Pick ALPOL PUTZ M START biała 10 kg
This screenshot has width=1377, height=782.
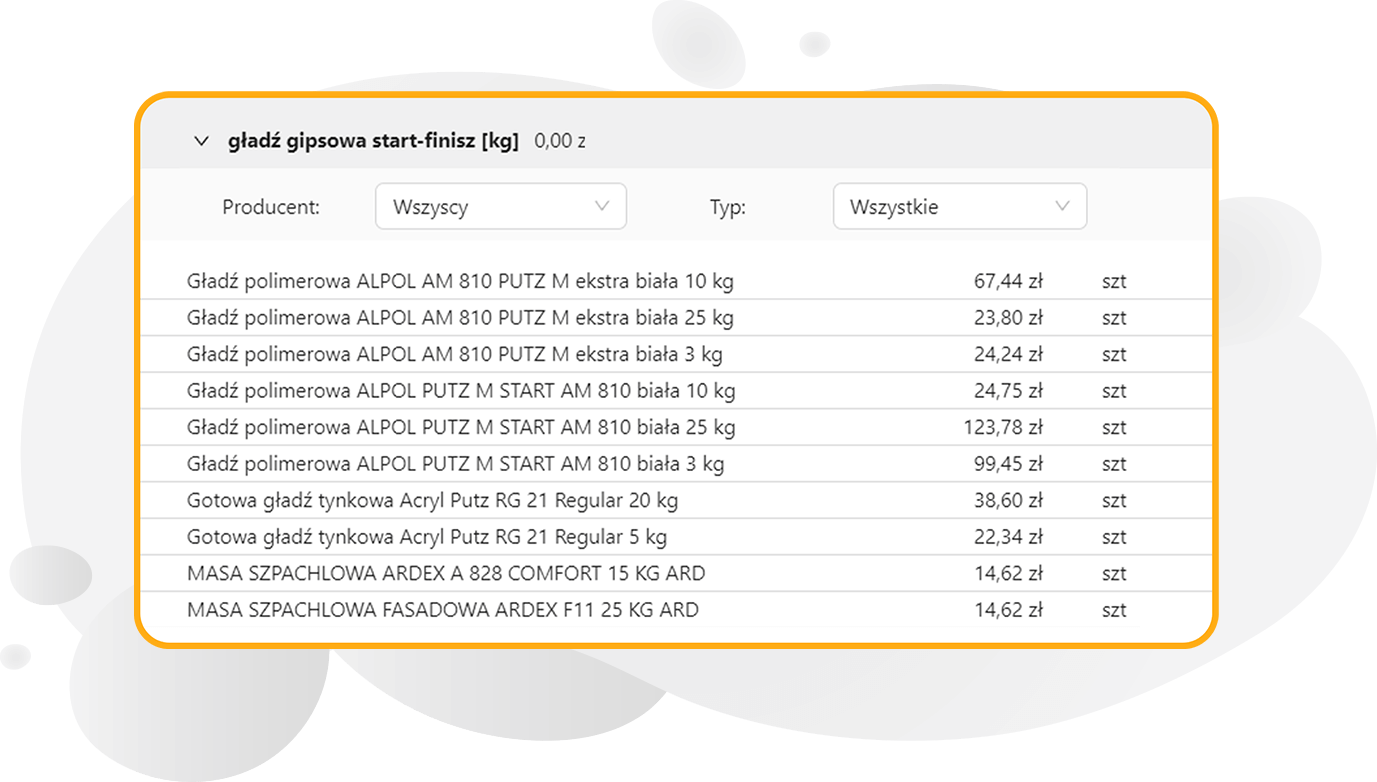point(461,391)
